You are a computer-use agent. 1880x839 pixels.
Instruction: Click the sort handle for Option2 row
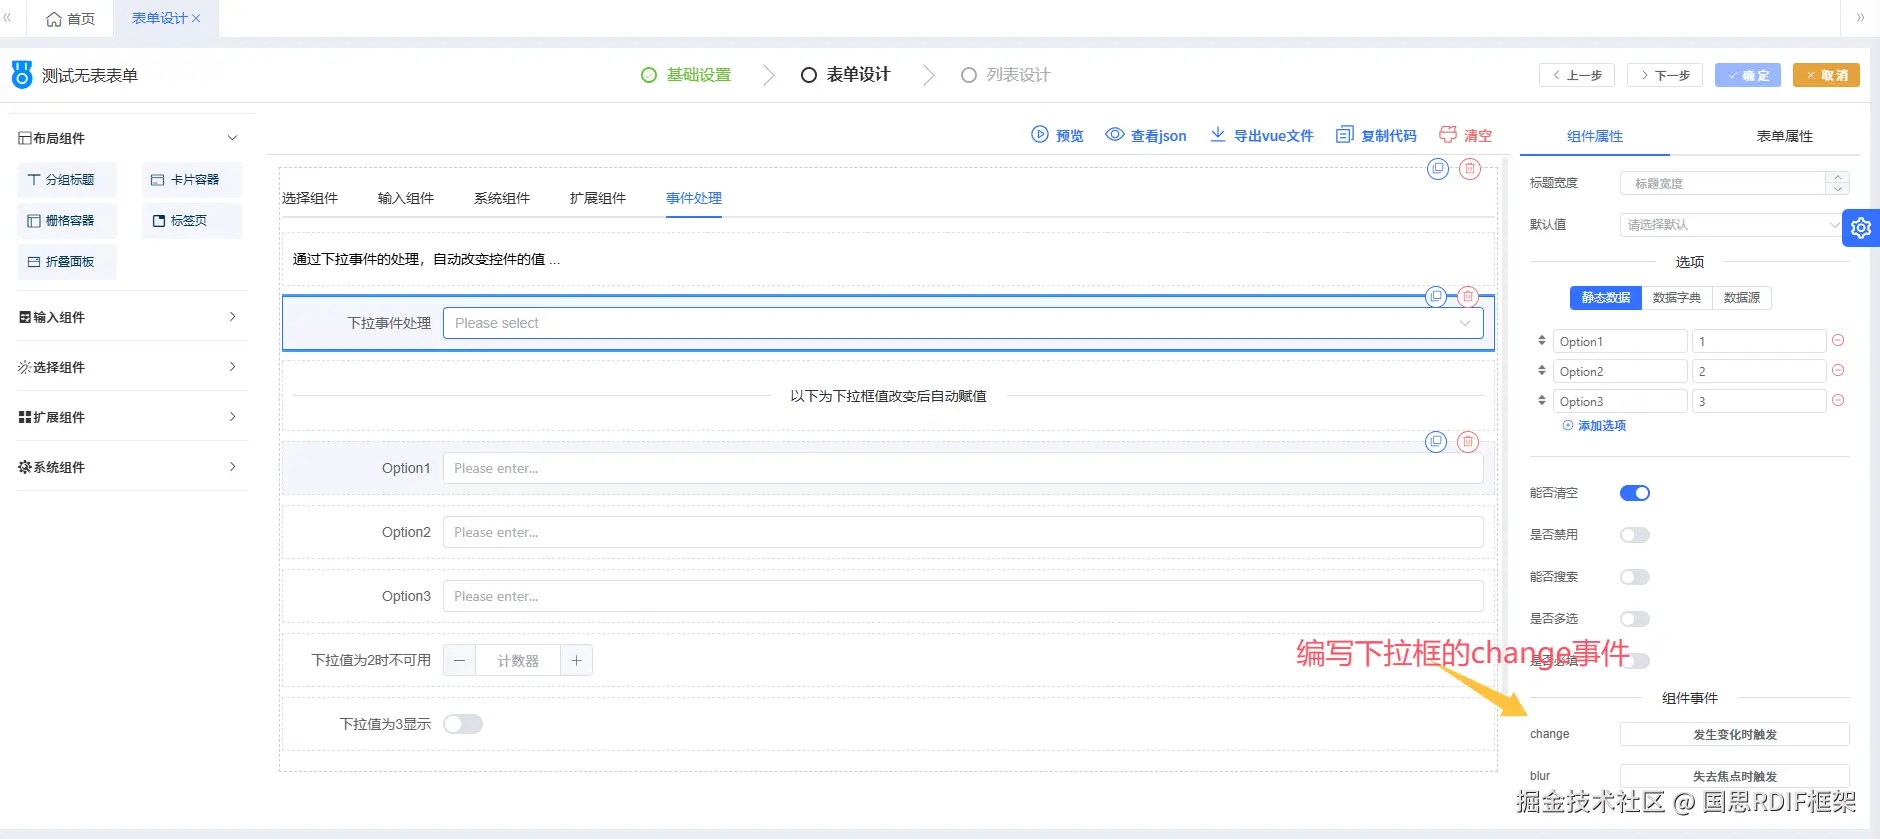1541,370
